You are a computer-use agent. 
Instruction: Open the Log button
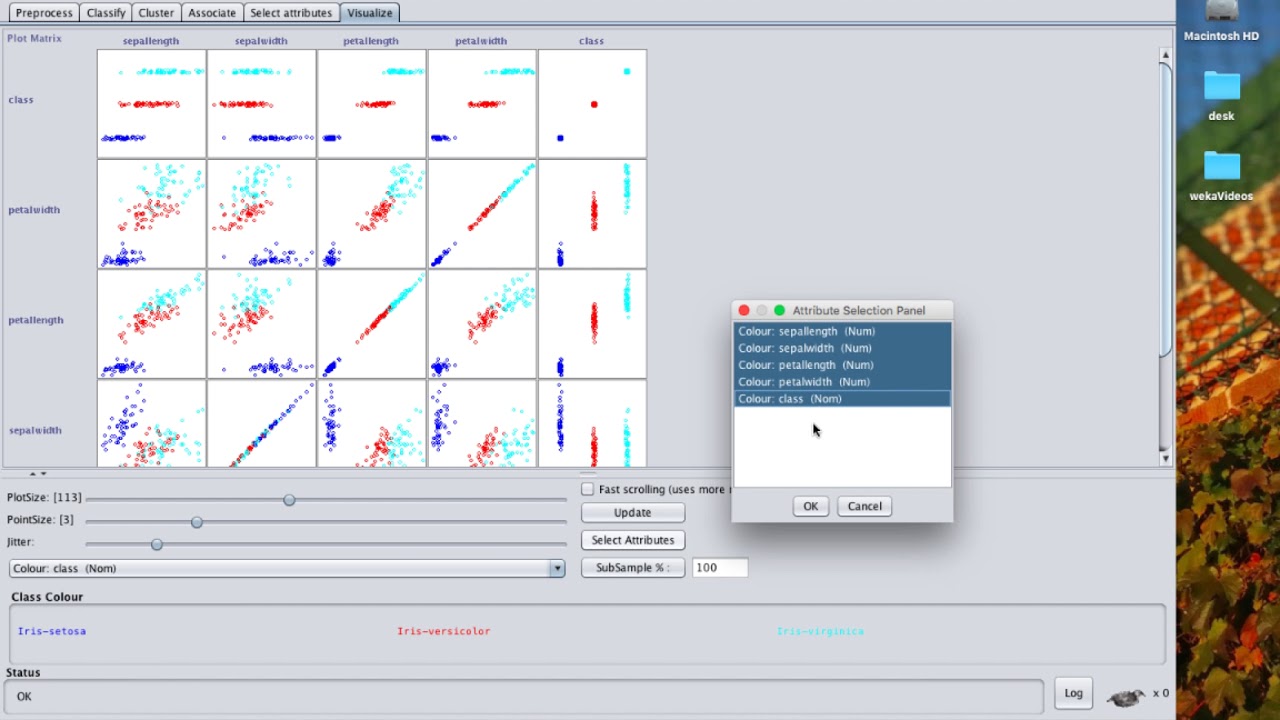[x=1073, y=693]
